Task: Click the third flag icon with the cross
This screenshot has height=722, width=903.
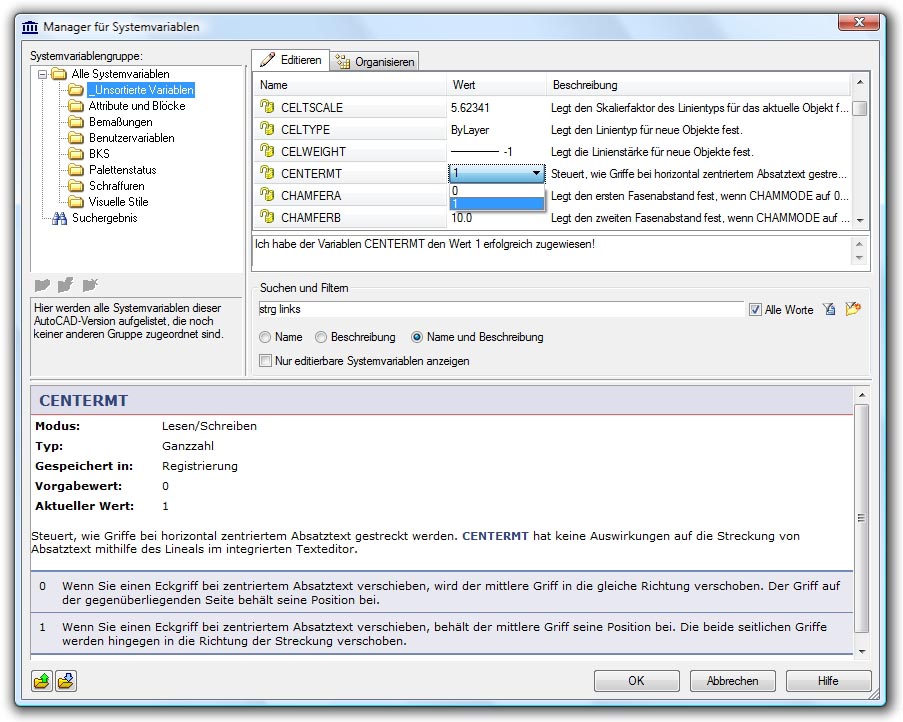Action: pyautogui.click(x=90, y=284)
